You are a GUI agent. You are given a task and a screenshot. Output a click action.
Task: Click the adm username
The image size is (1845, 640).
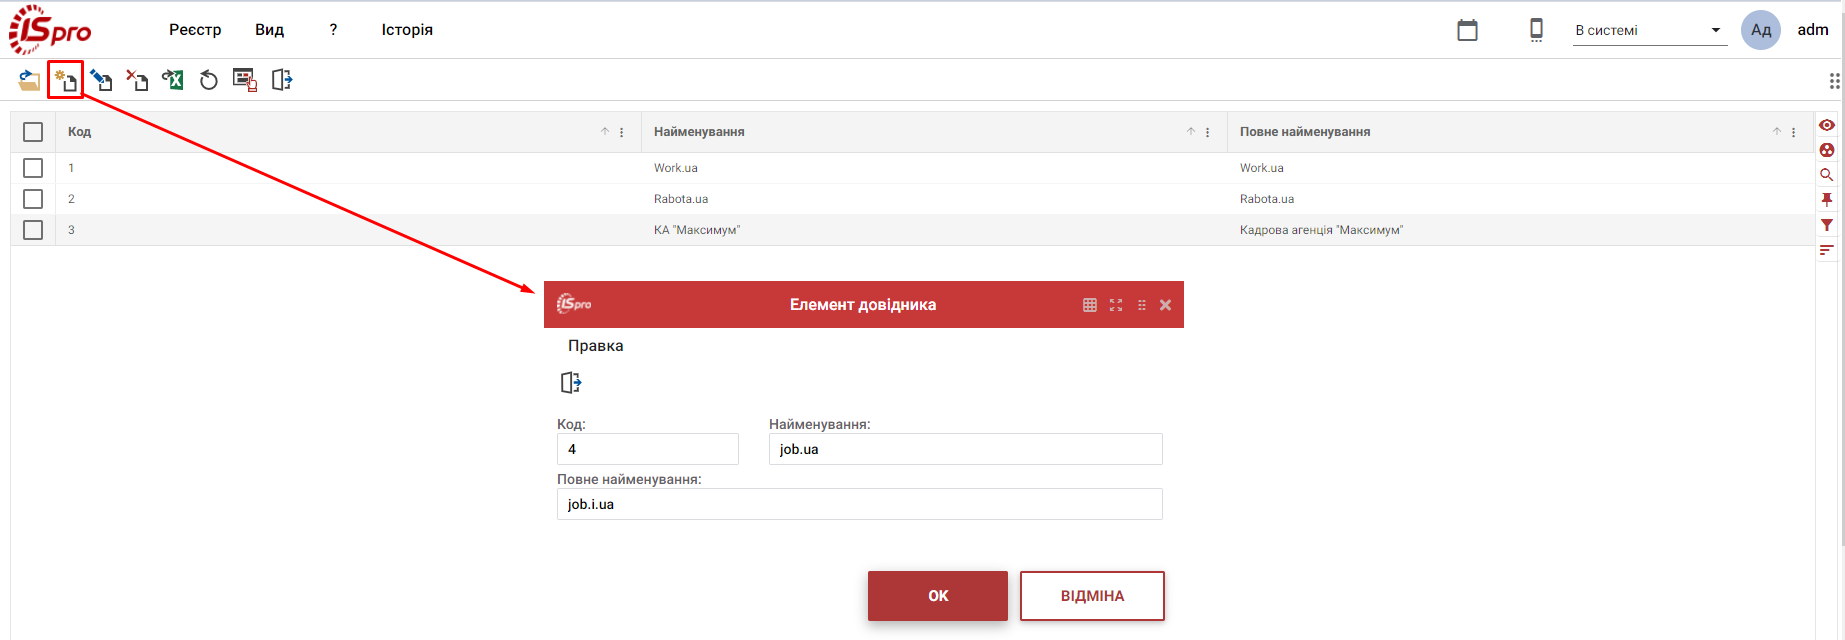coord(1813,30)
